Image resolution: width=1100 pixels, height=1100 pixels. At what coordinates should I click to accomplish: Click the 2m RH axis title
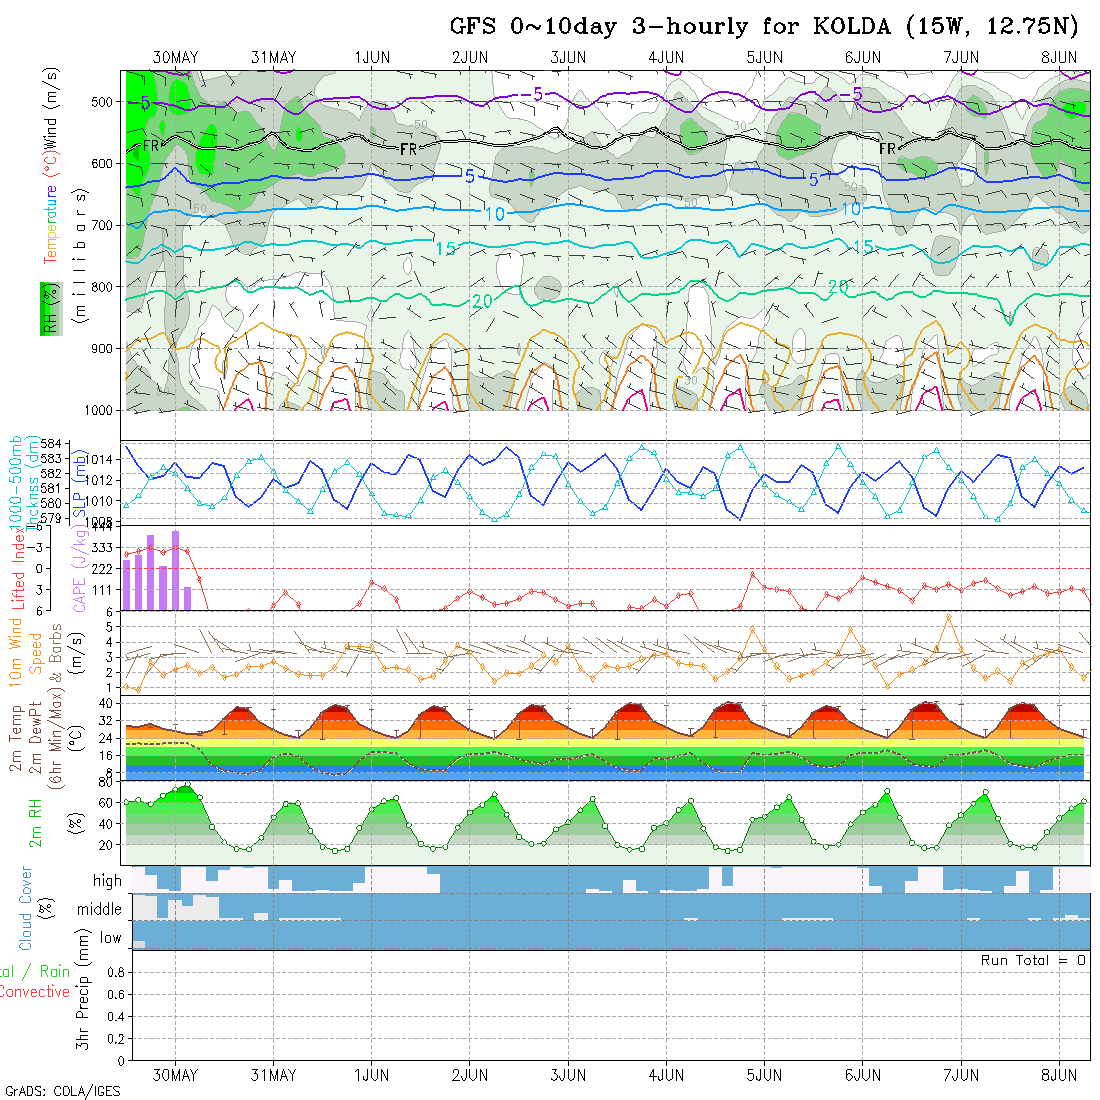click(36, 821)
